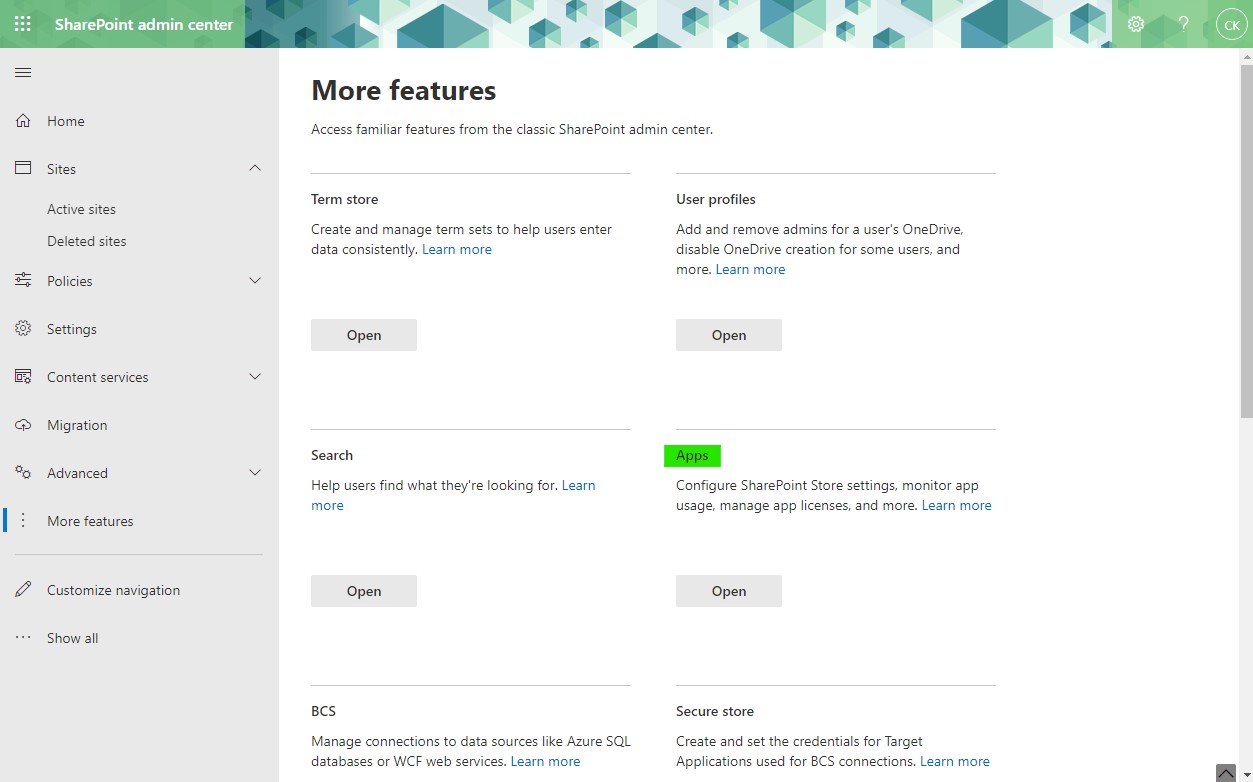Open the app launcher waffle icon

point(23,24)
